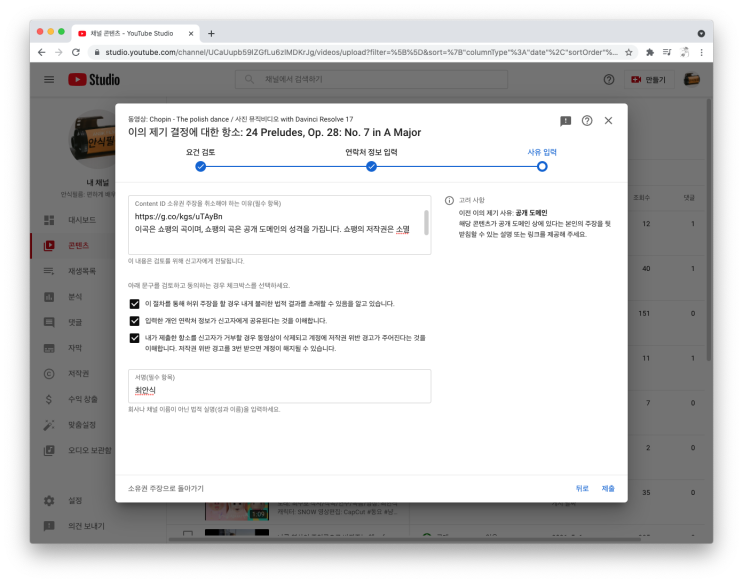Click the 만들기 create button
This screenshot has height=583, width=743.
pos(649,80)
